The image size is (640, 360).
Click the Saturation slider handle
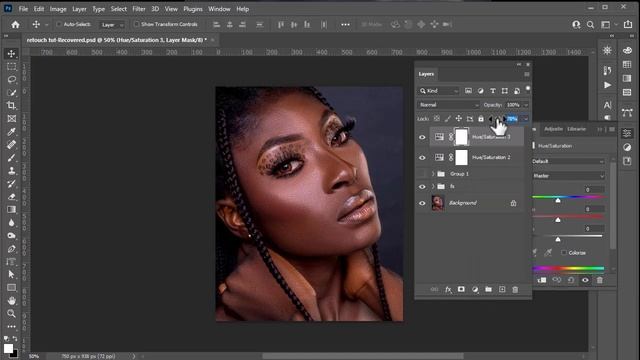pyautogui.click(x=558, y=220)
